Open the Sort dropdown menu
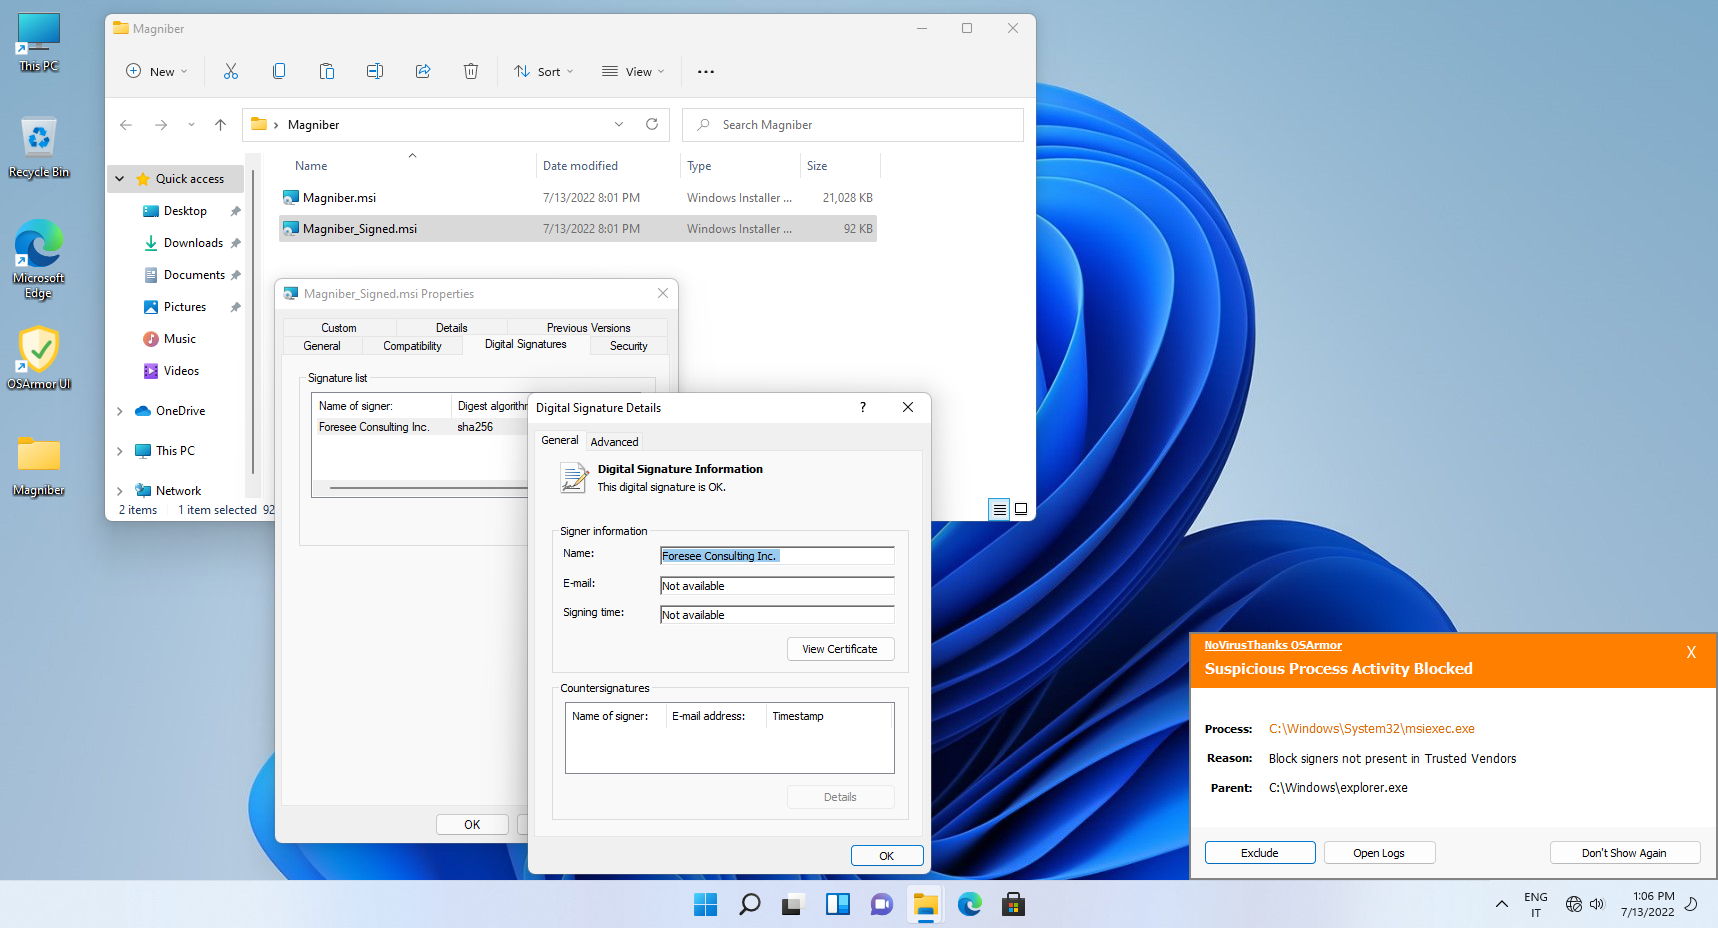 pos(544,71)
